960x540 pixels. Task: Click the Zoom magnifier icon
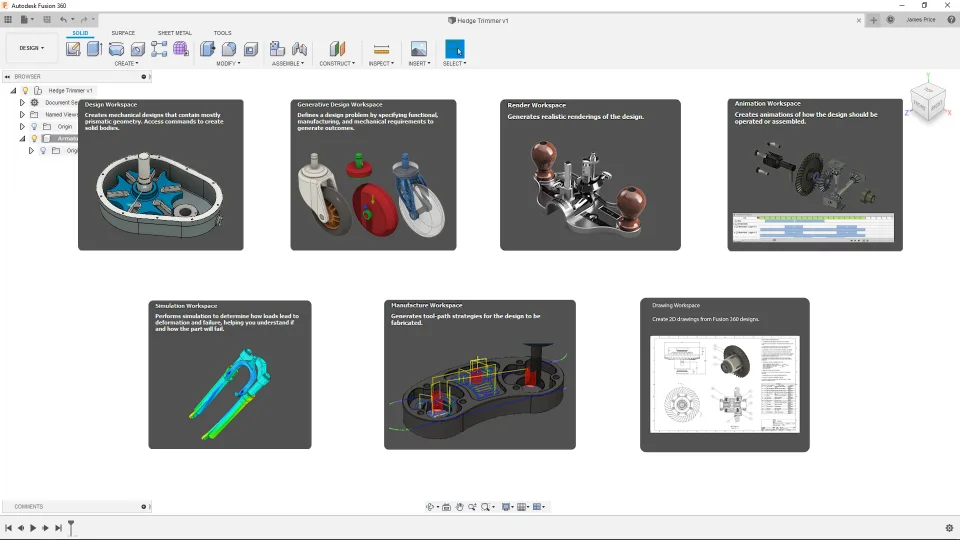tap(472, 507)
